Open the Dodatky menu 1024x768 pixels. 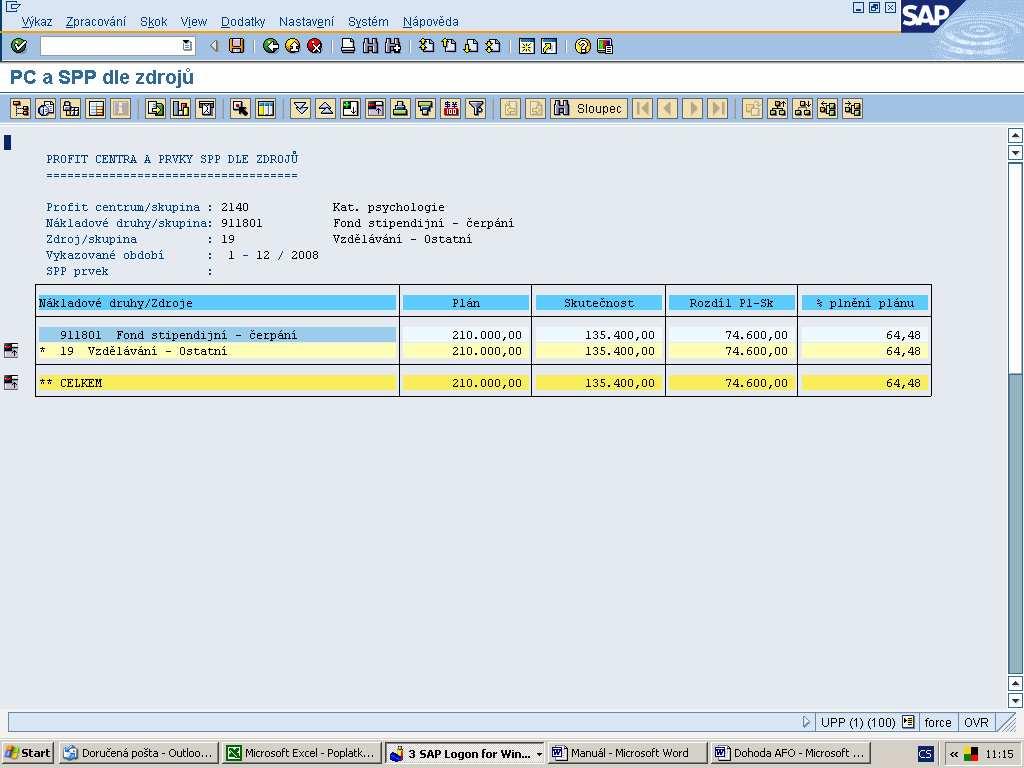pos(243,22)
